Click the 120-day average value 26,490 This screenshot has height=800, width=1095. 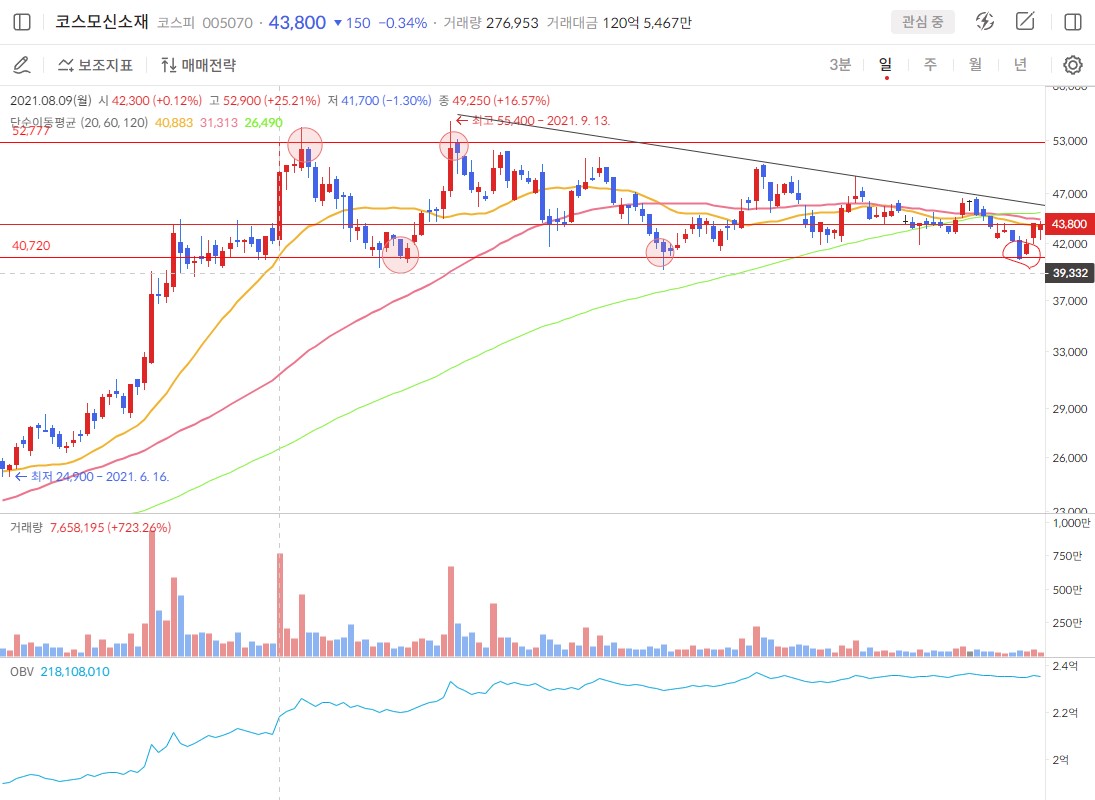click(x=264, y=123)
